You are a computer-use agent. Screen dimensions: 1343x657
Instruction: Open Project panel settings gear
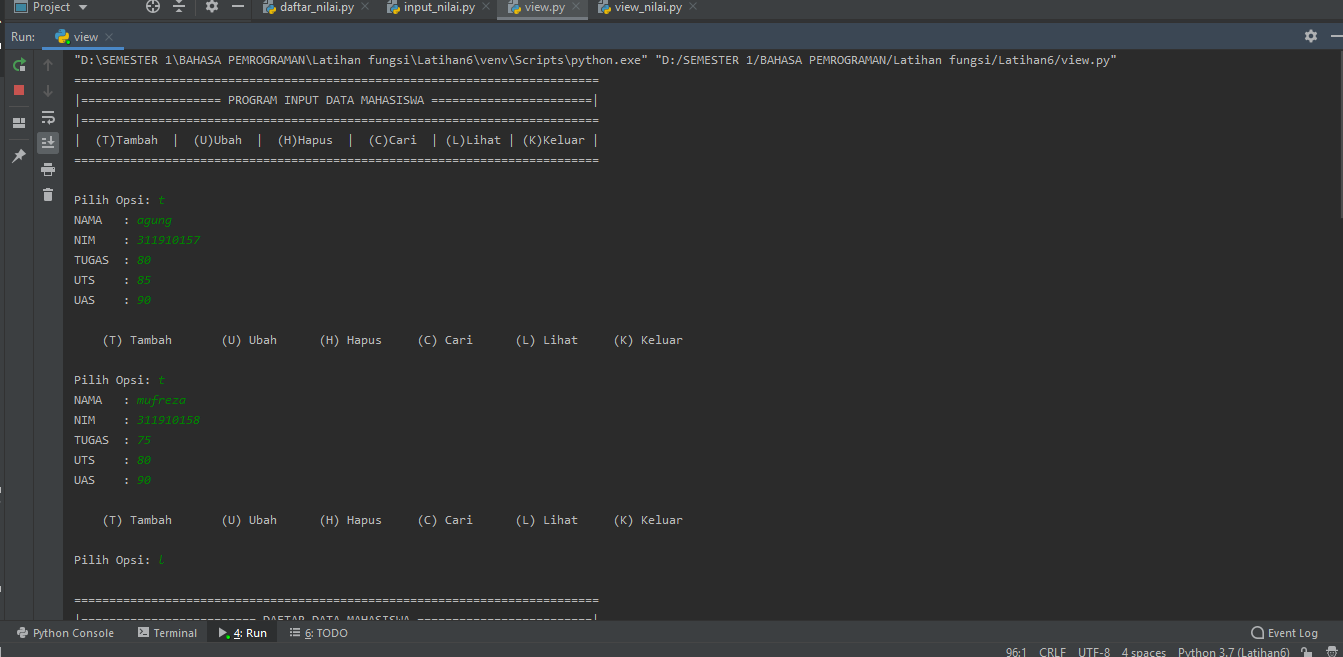point(211,7)
